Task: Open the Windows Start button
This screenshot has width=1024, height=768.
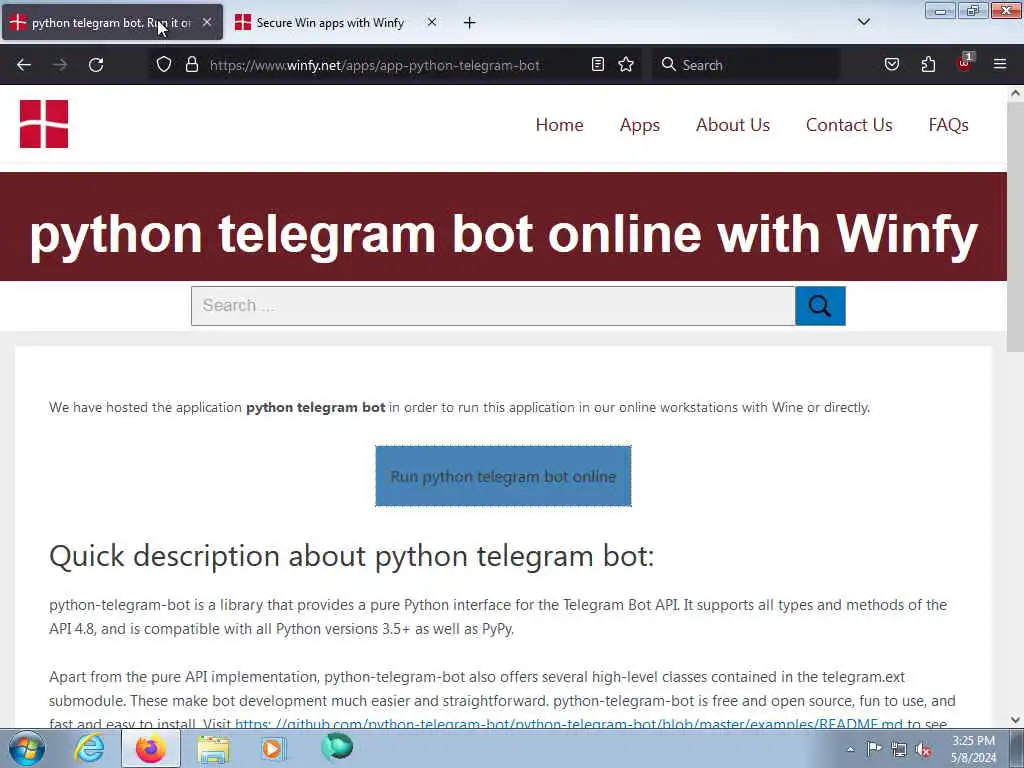Action: click(27, 748)
